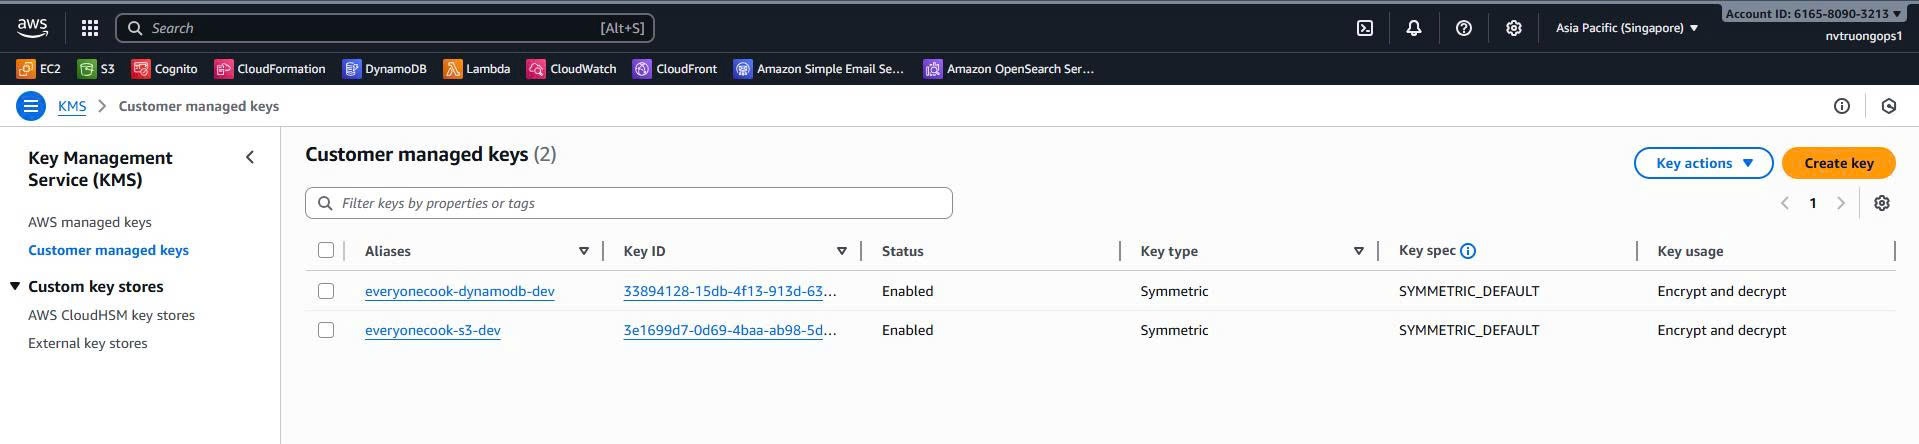Screen dimensions: 1919x444
Task: Click the KMS breadcrumb link
Action: click(72, 106)
